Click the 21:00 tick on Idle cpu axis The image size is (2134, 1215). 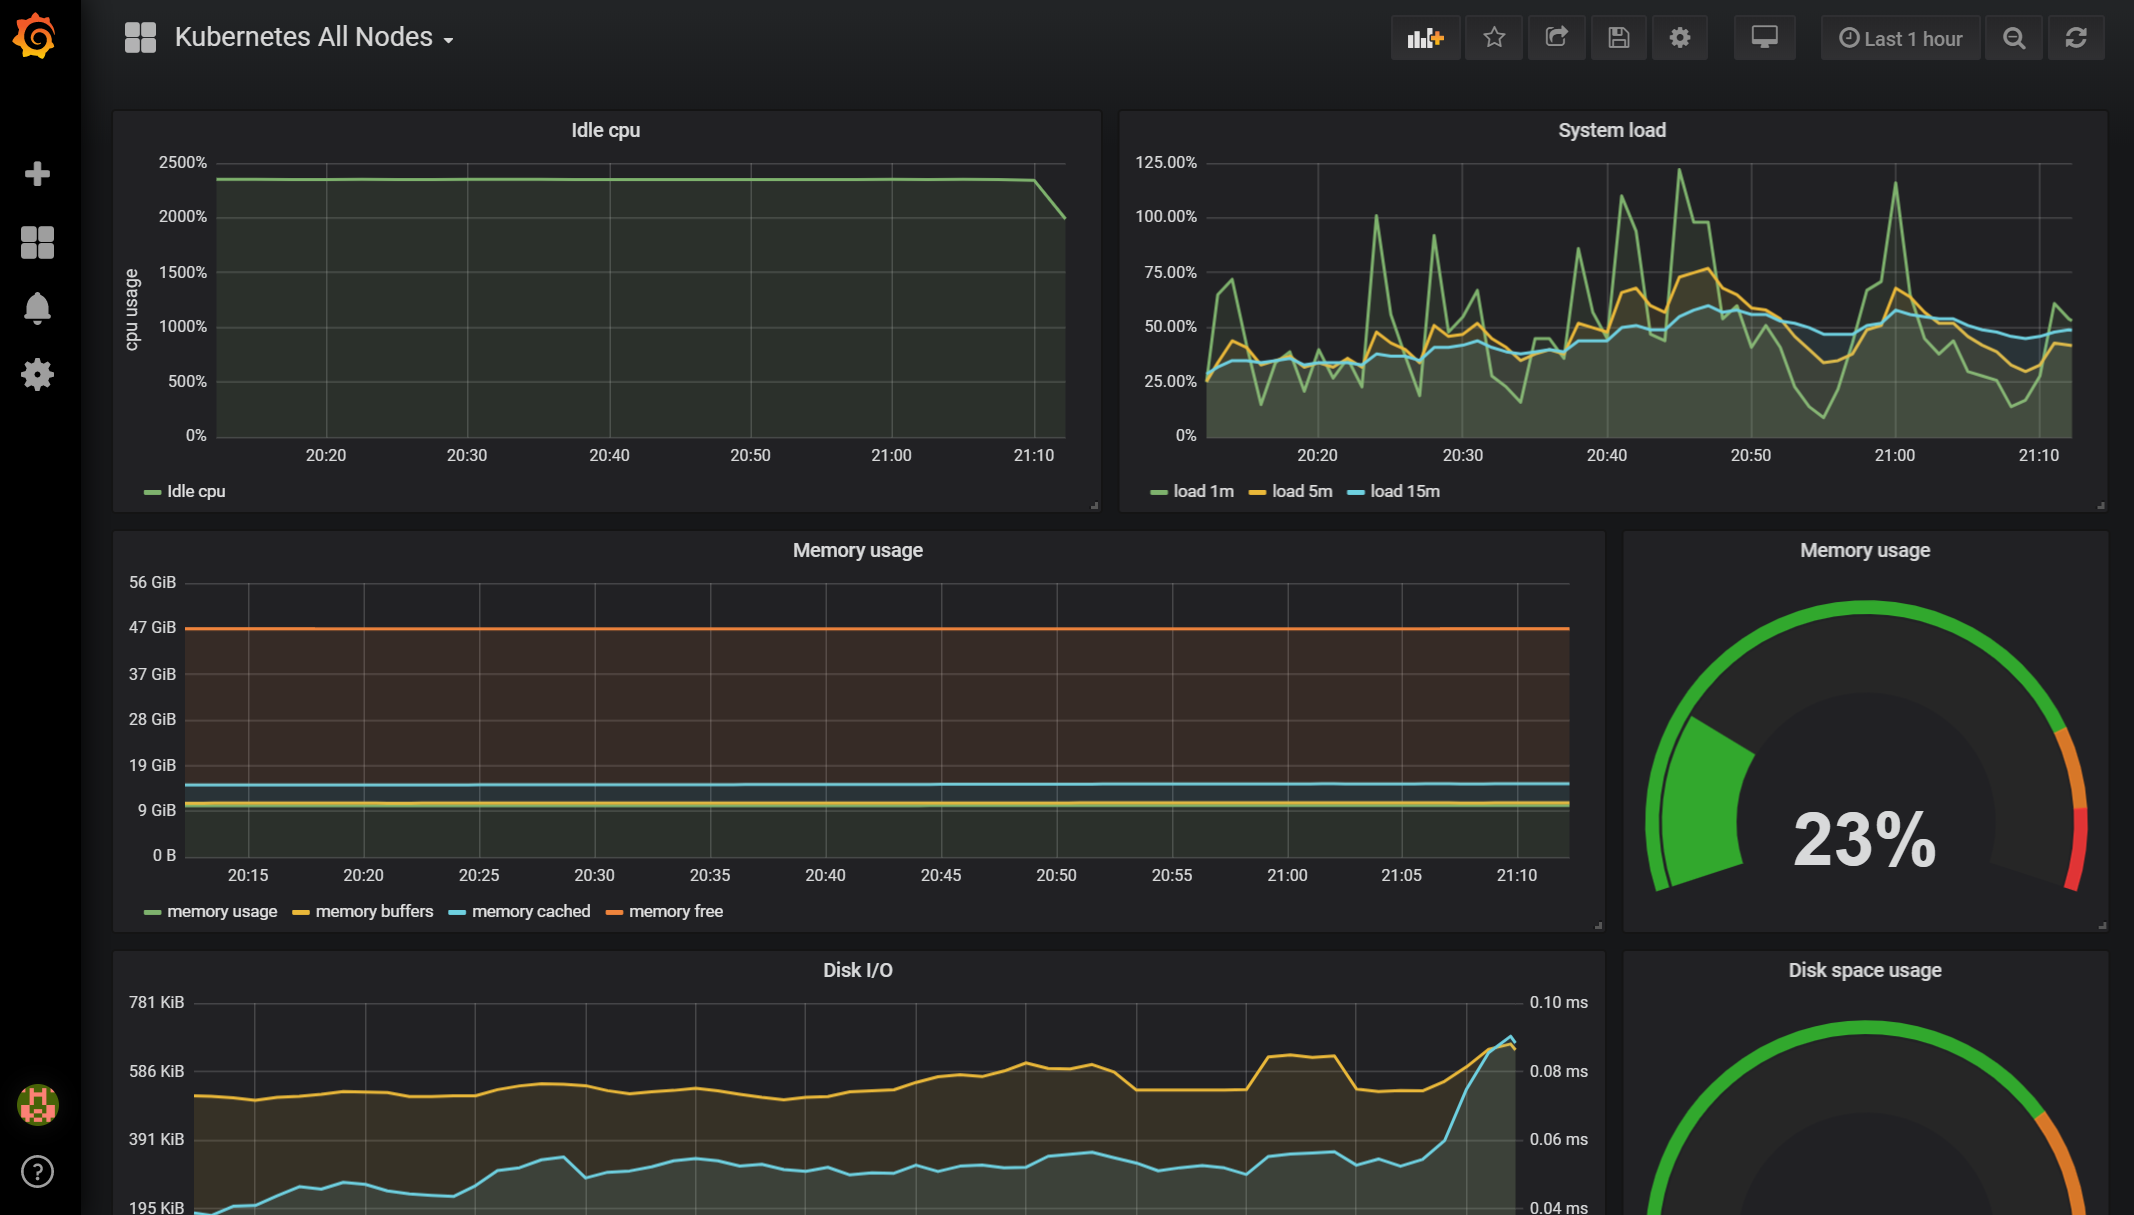[x=891, y=455]
